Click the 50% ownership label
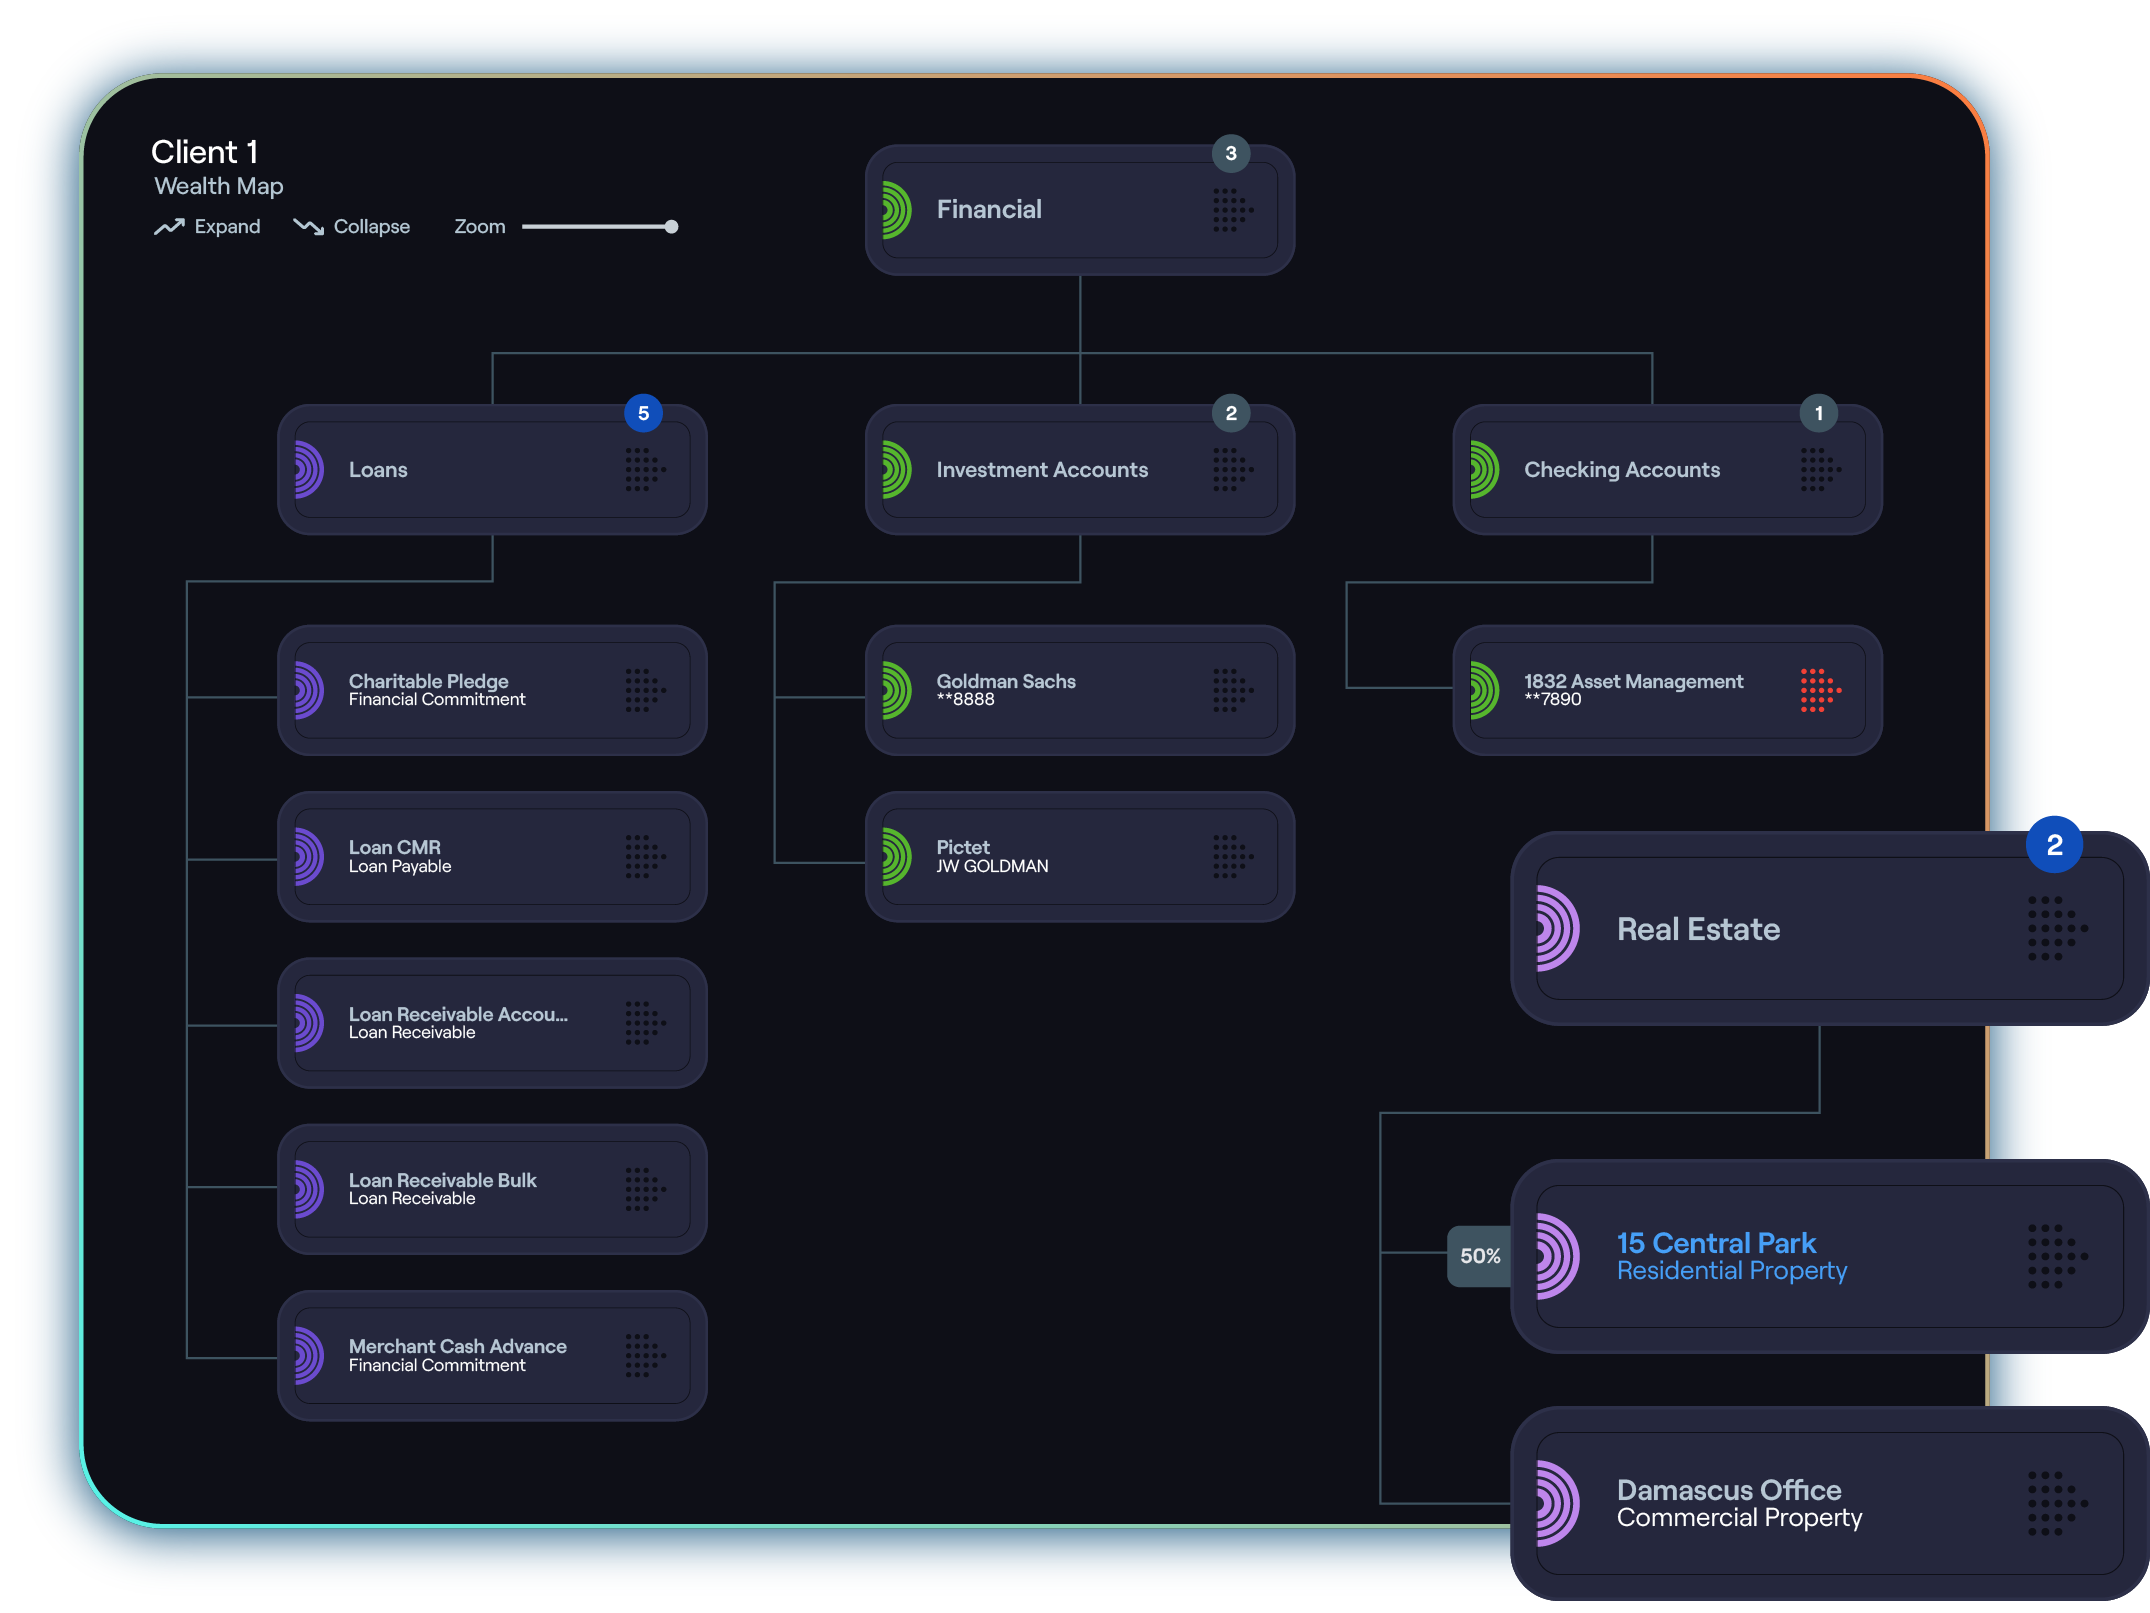 (1480, 1256)
